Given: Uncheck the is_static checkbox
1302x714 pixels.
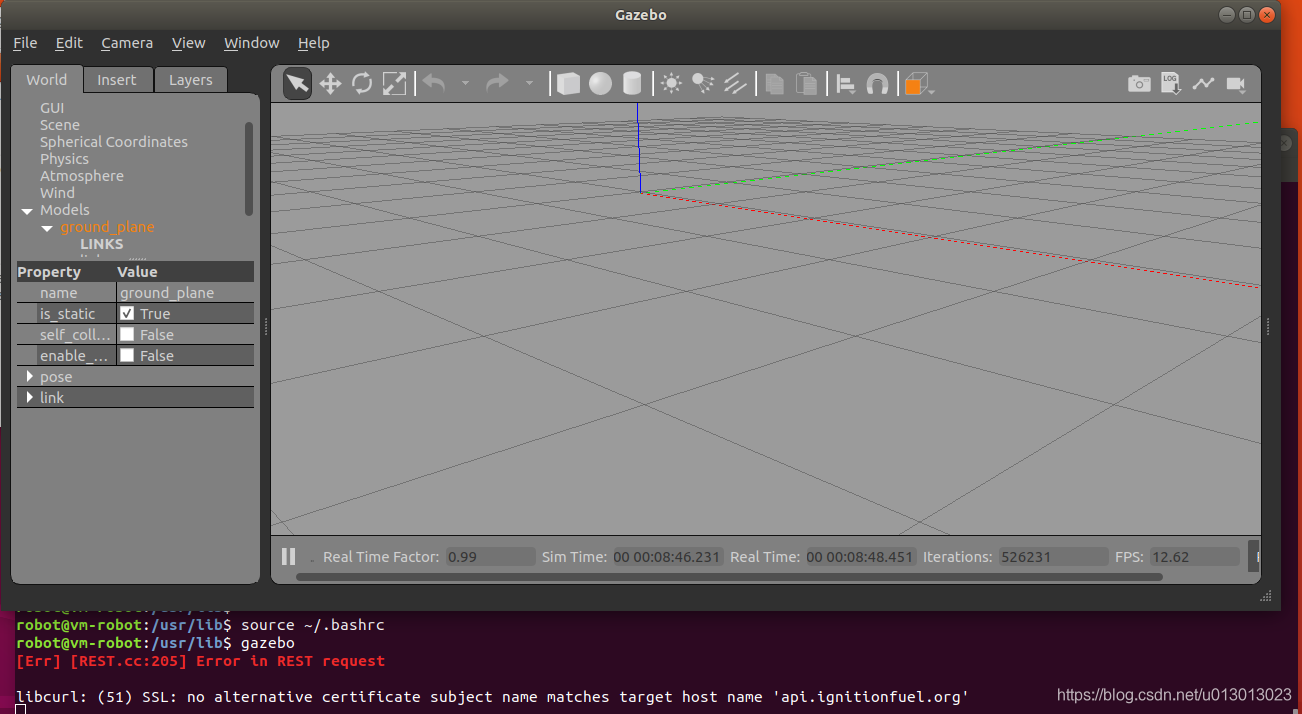Looking at the screenshot, I should pyautogui.click(x=127, y=313).
